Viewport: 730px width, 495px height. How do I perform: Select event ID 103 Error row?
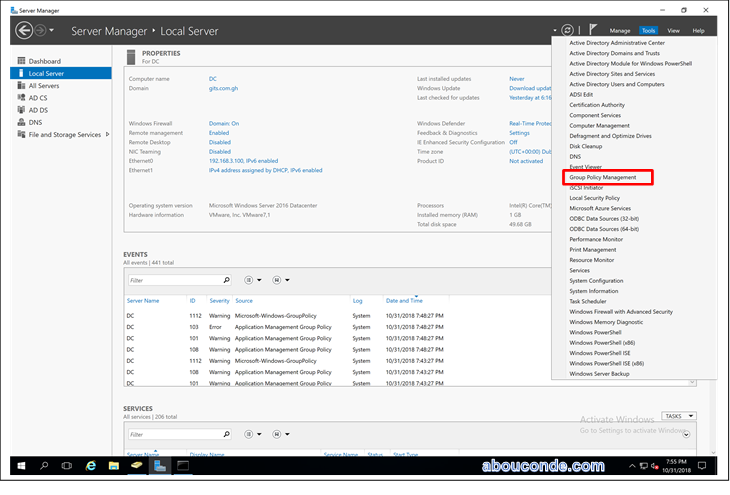[284, 327]
